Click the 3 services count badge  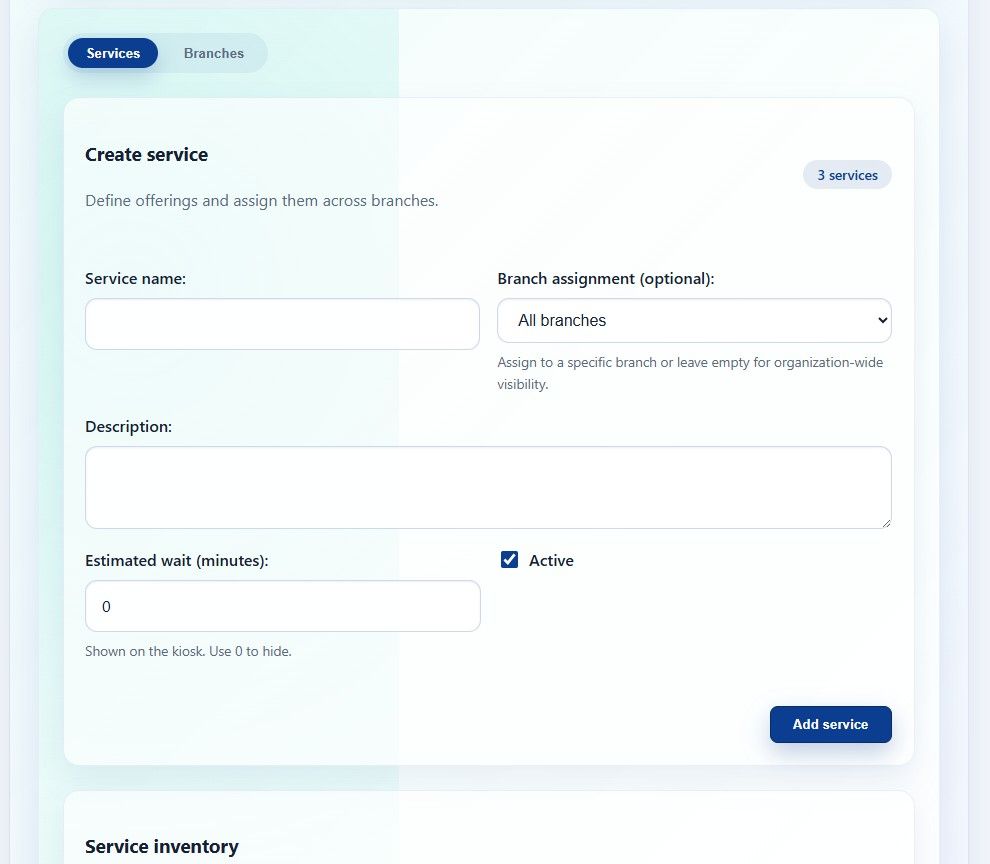847,175
